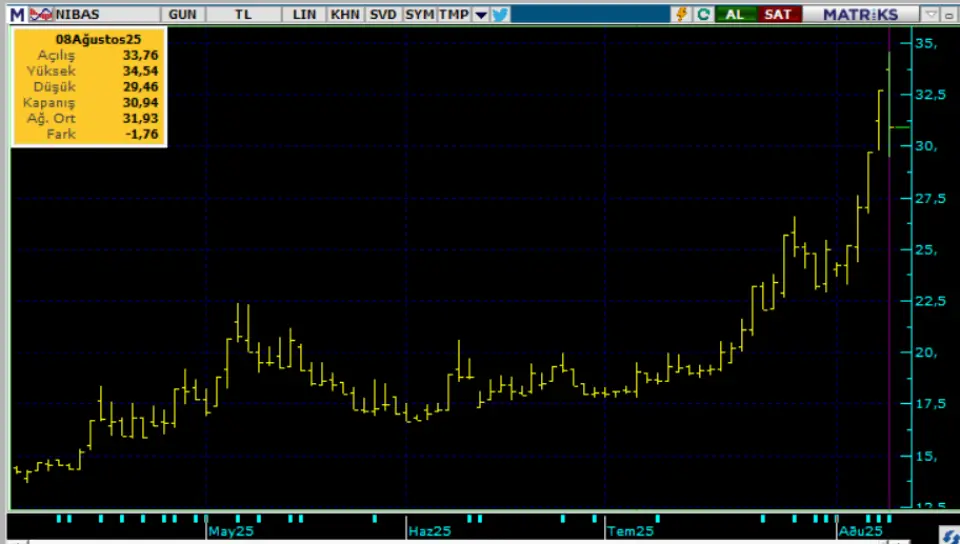
Task: Select the Açılış value 33,76
Action: [141, 55]
